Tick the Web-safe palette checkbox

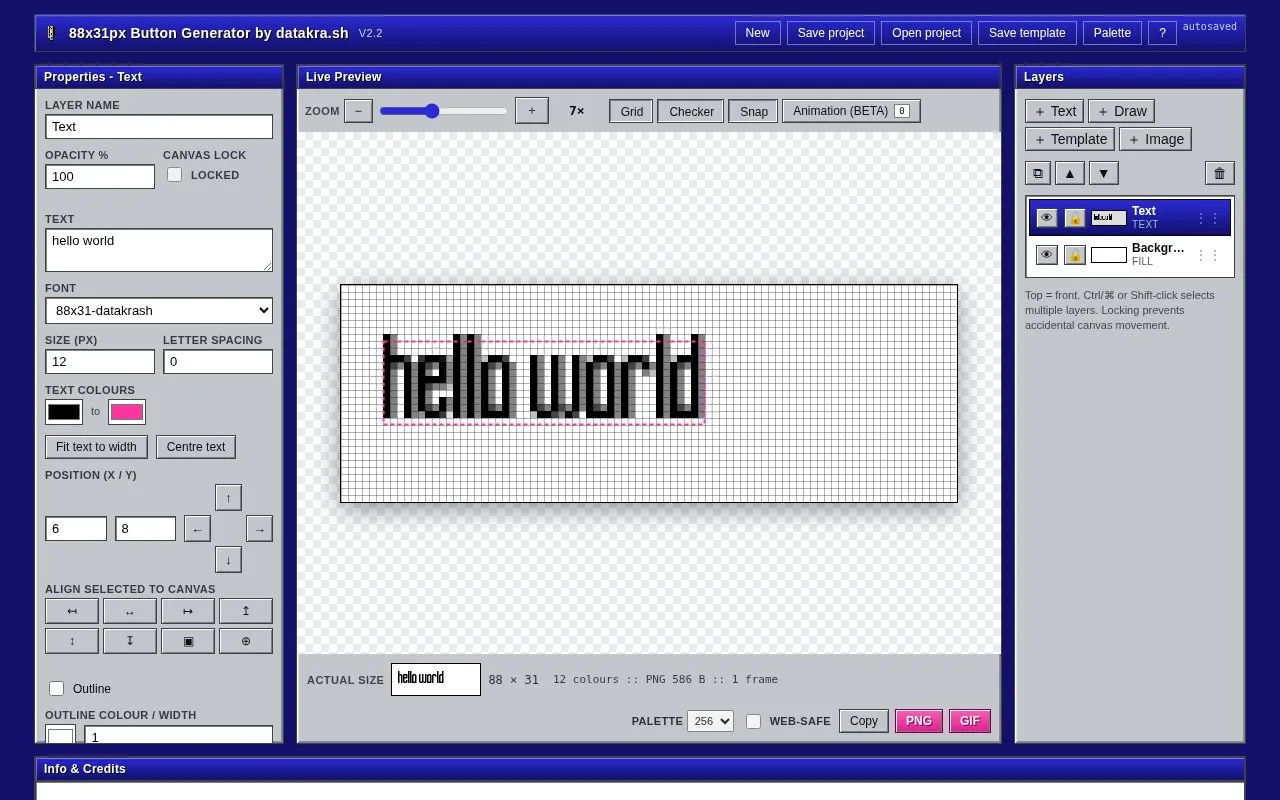point(754,721)
